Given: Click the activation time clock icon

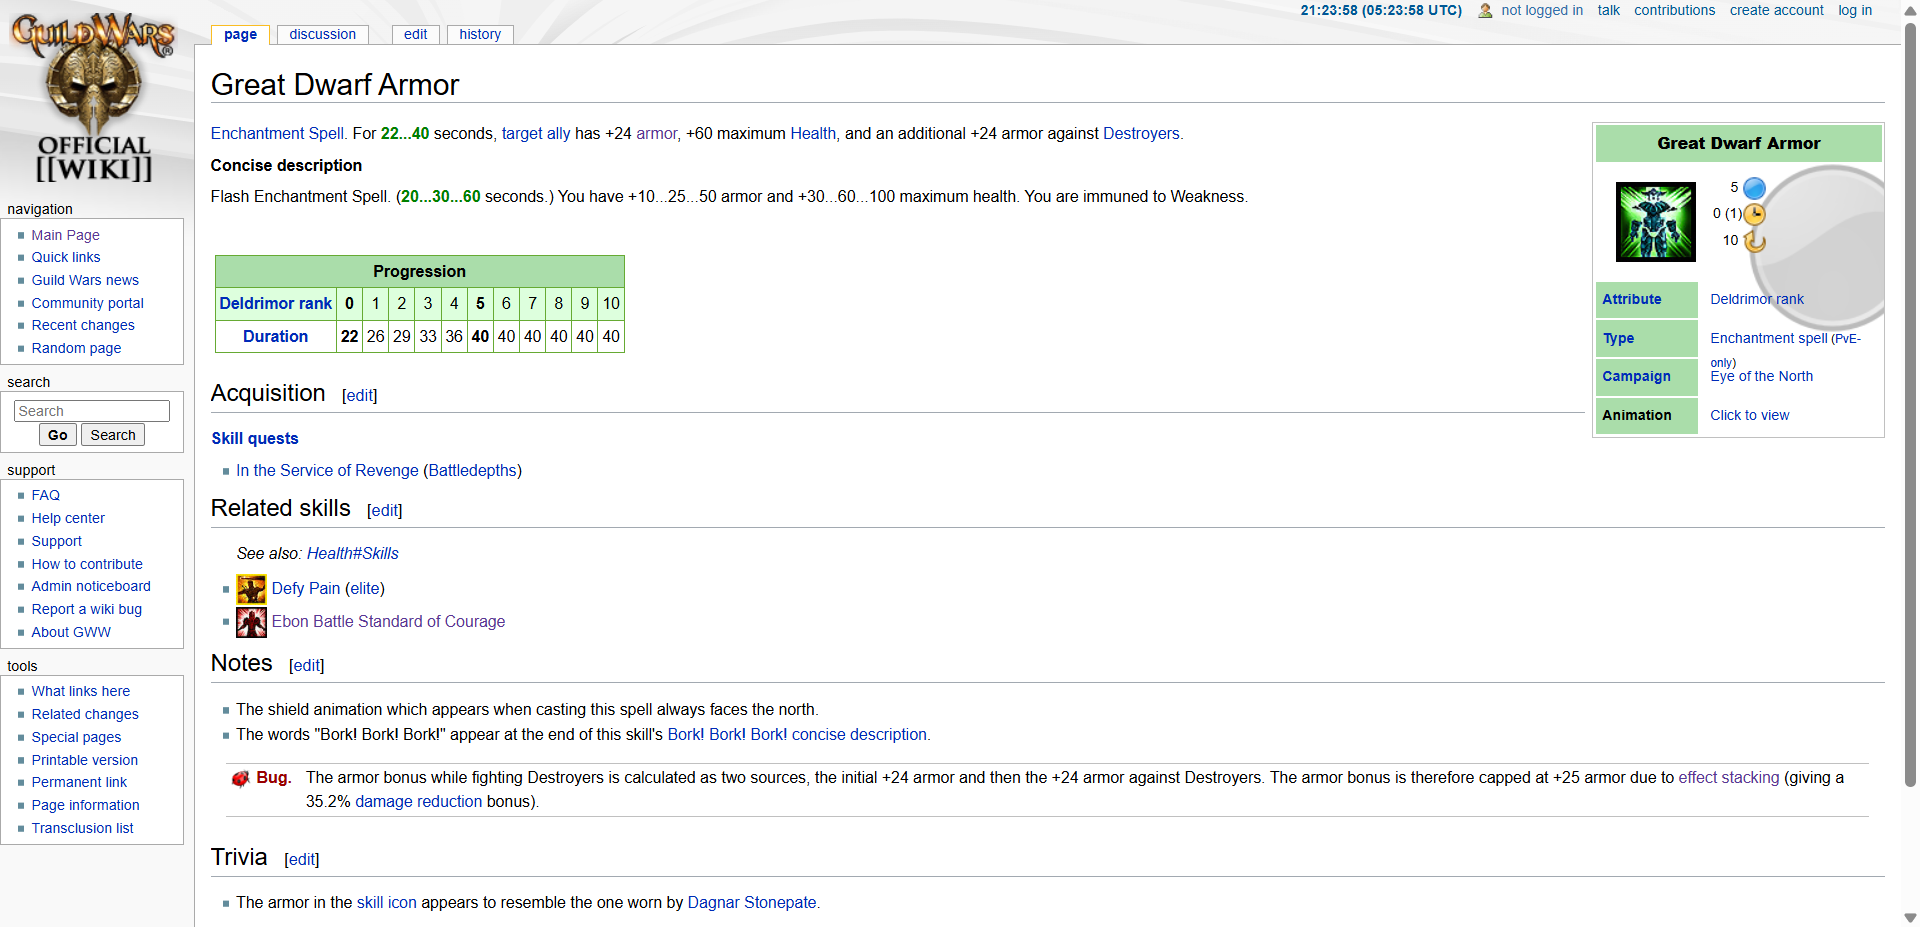Looking at the screenshot, I should (x=1754, y=214).
